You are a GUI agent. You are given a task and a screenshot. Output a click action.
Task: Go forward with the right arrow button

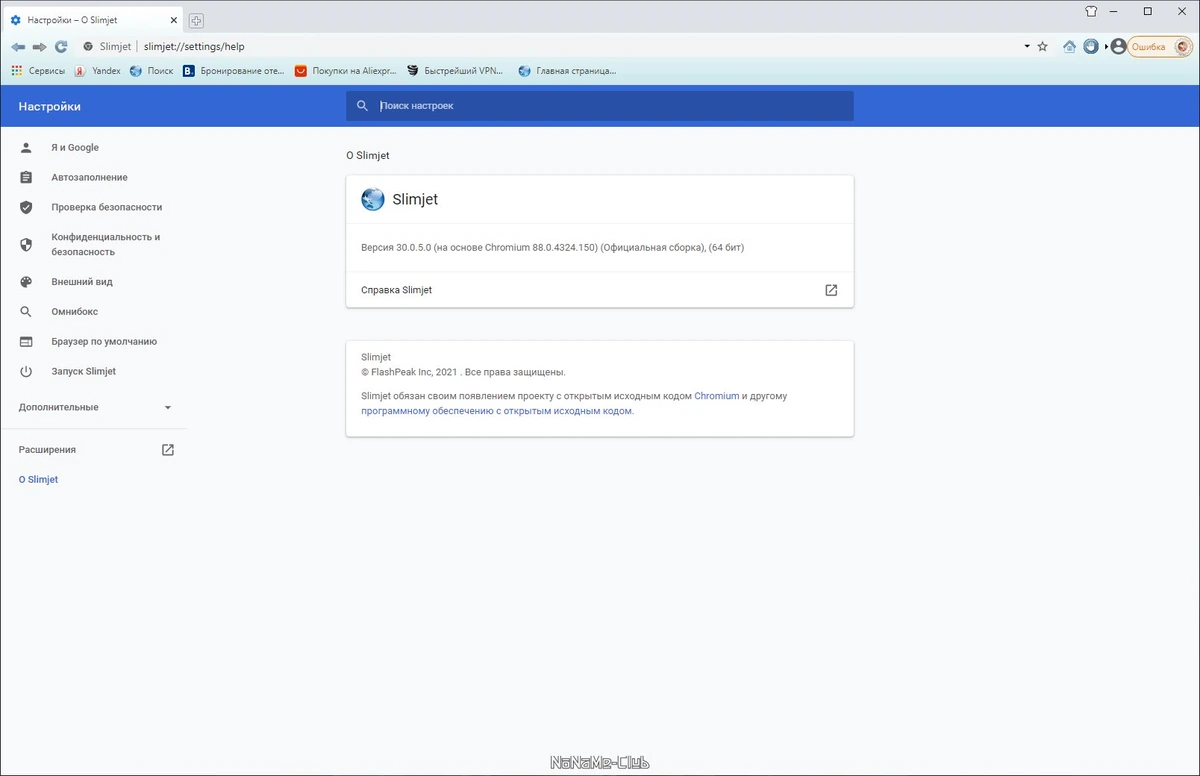click(39, 46)
